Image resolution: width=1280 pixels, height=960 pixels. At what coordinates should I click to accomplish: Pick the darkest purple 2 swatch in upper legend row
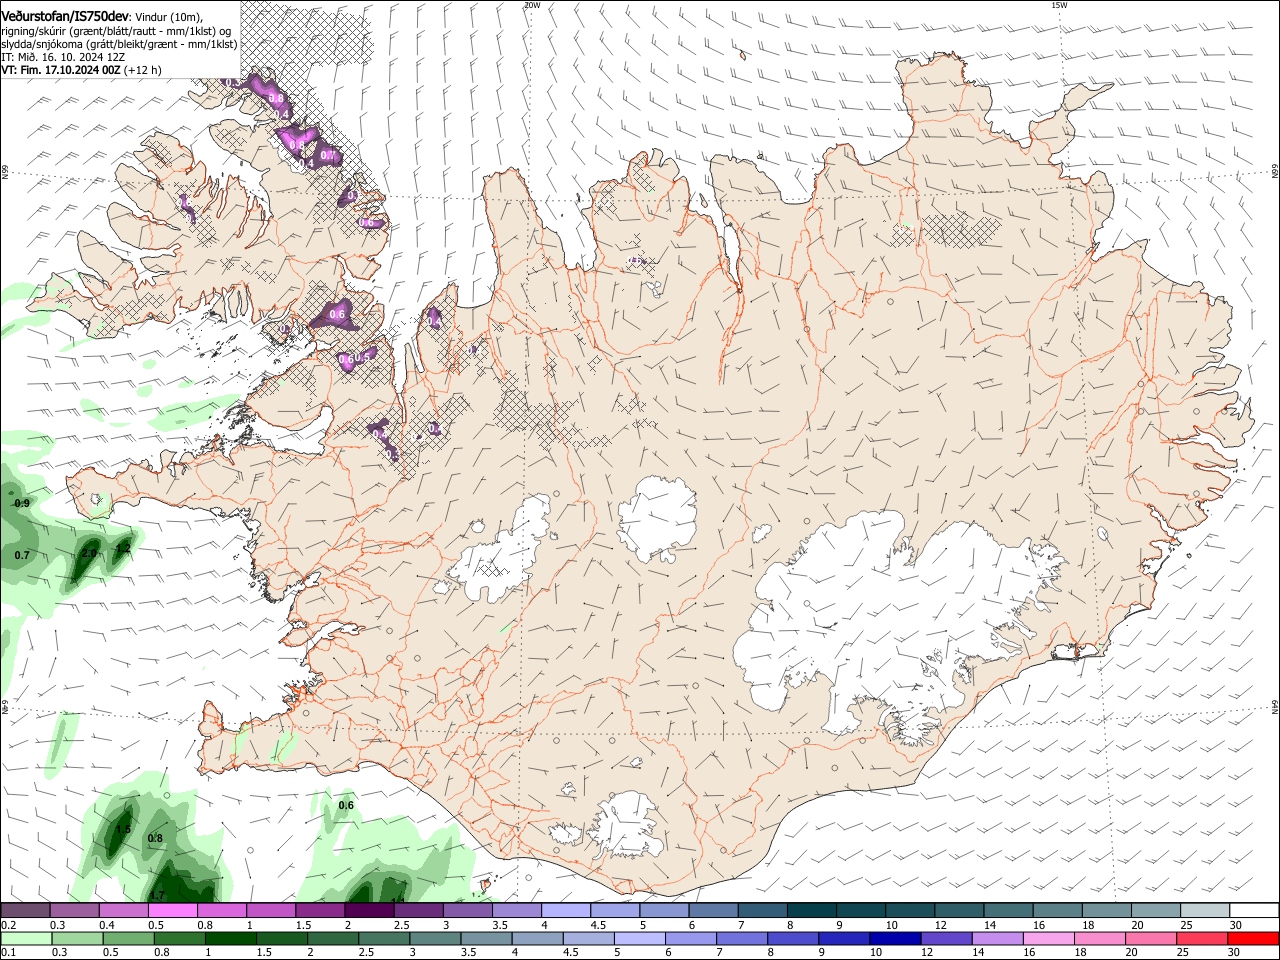(x=368, y=911)
